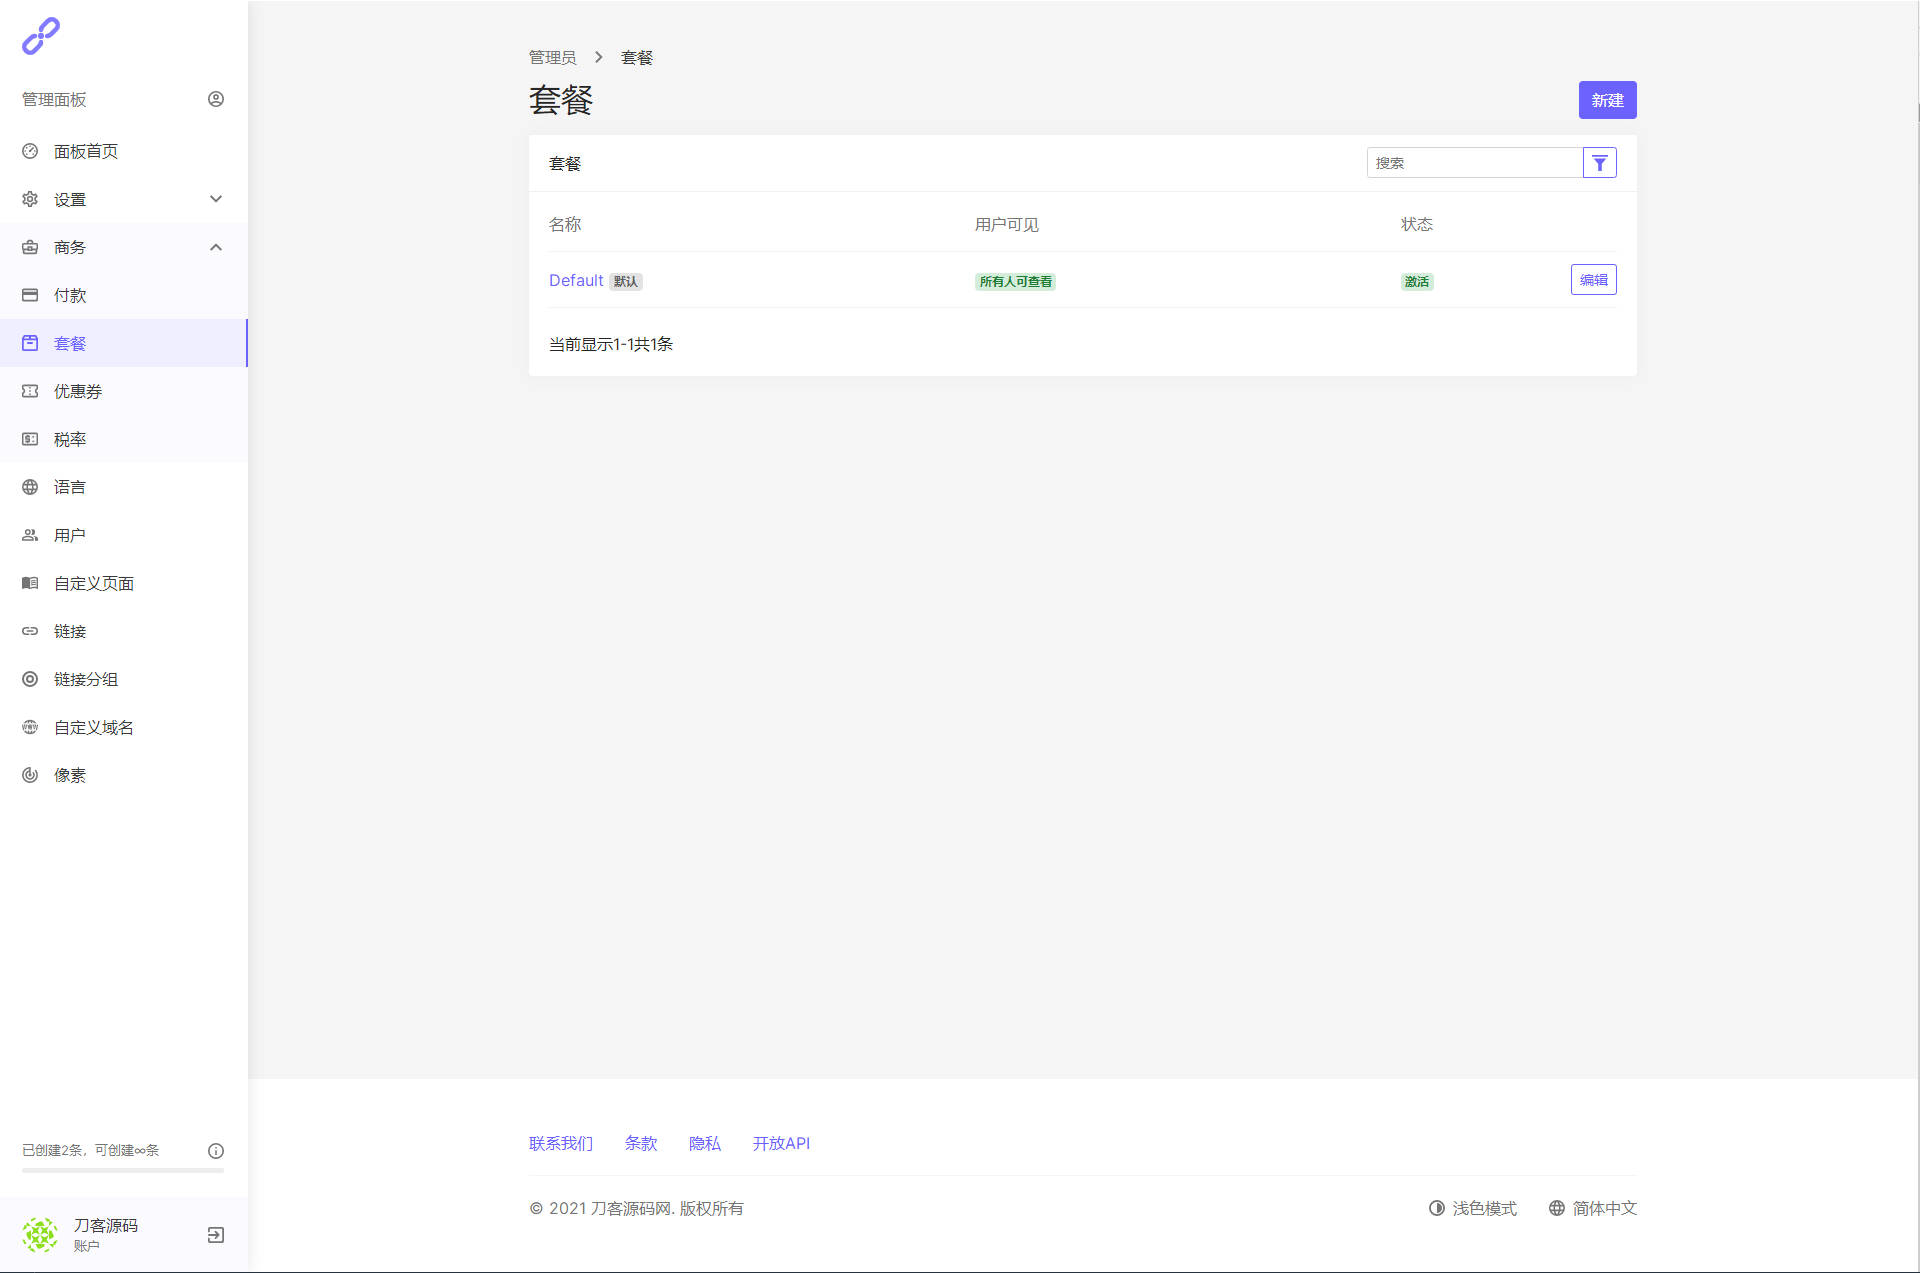Click the 链接 link icon
This screenshot has height=1273, width=1920.
click(x=30, y=631)
